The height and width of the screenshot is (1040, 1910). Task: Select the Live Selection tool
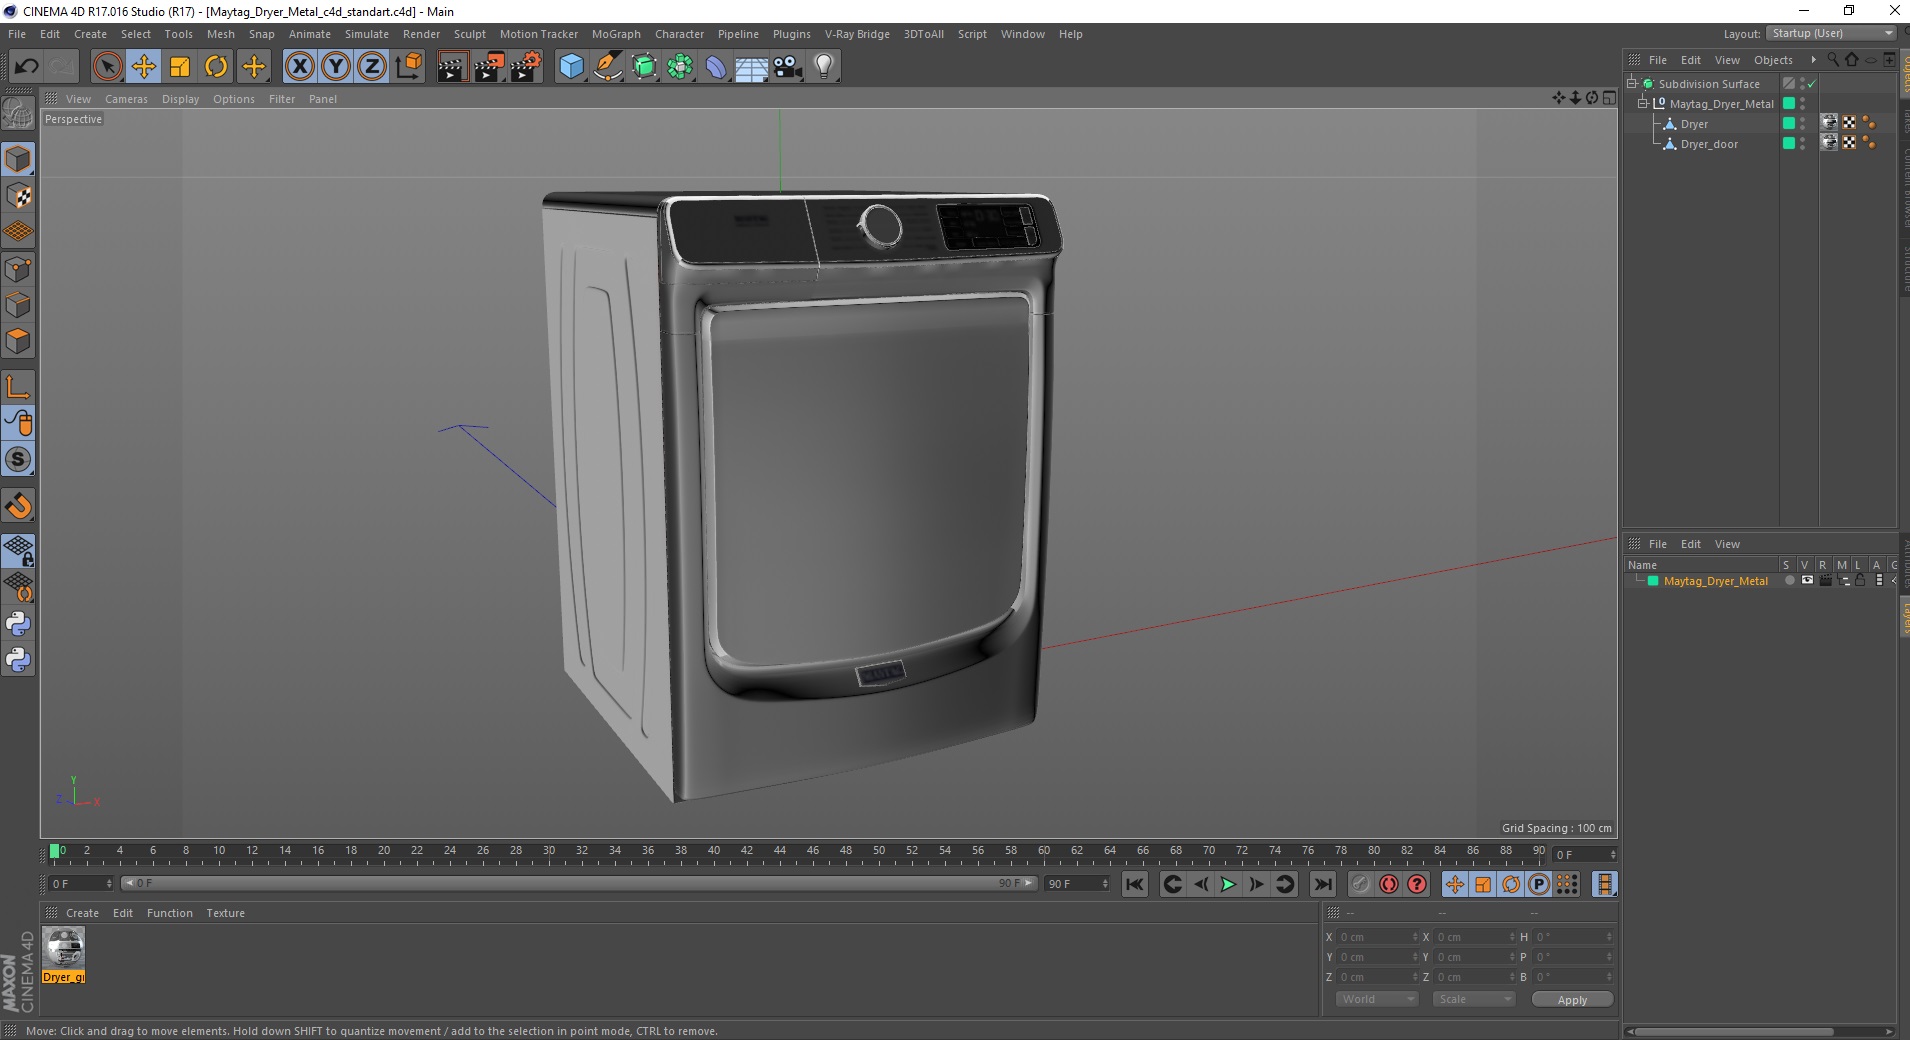[x=107, y=67]
